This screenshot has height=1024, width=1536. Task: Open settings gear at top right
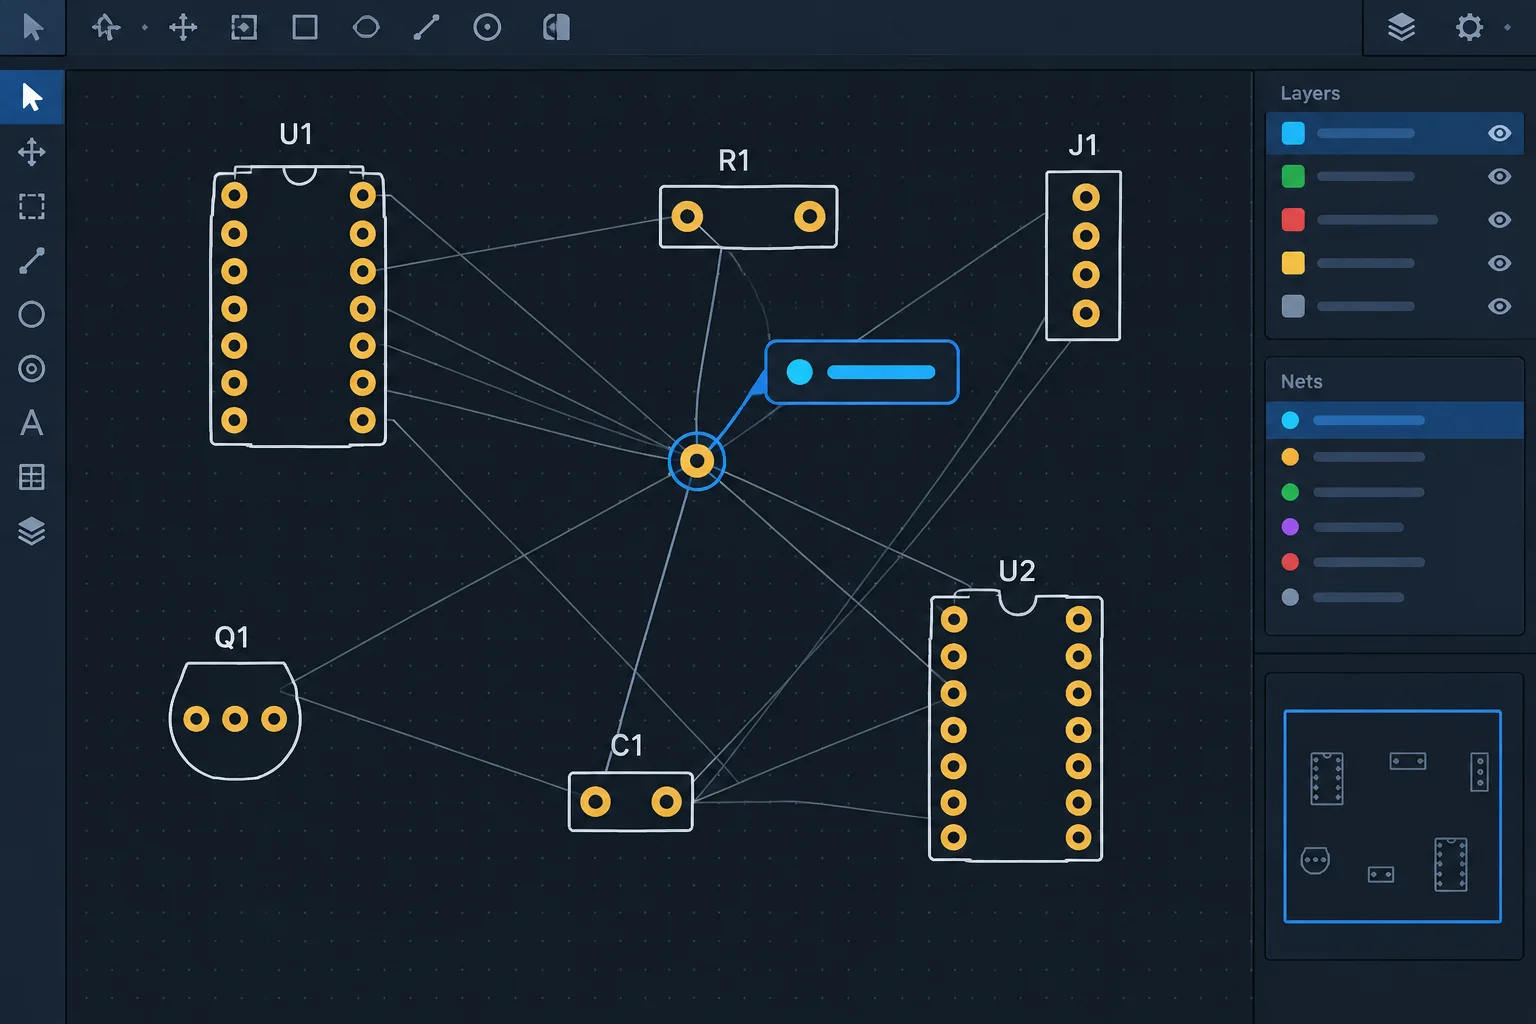pyautogui.click(x=1469, y=27)
